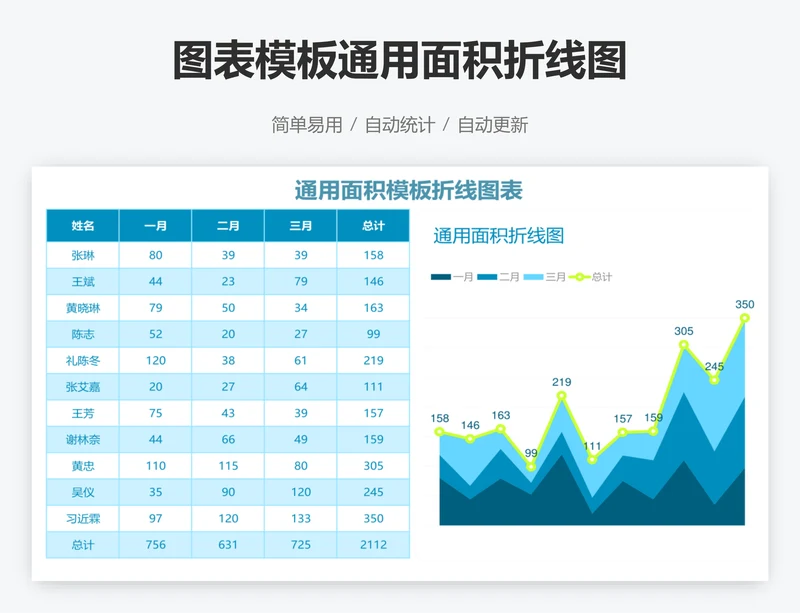Select 张琳's total cell 158
Image resolution: width=800 pixels, height=613 pixels.
[x=373, y=255]
